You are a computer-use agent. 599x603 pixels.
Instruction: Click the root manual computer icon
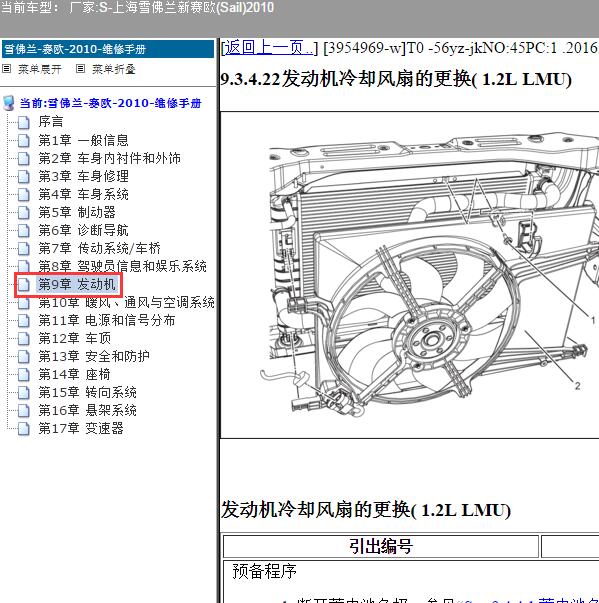coord(8,103)
